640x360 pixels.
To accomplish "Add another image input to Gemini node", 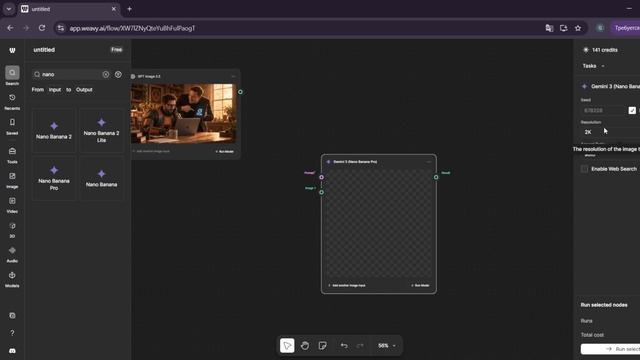I will point(347,285).
